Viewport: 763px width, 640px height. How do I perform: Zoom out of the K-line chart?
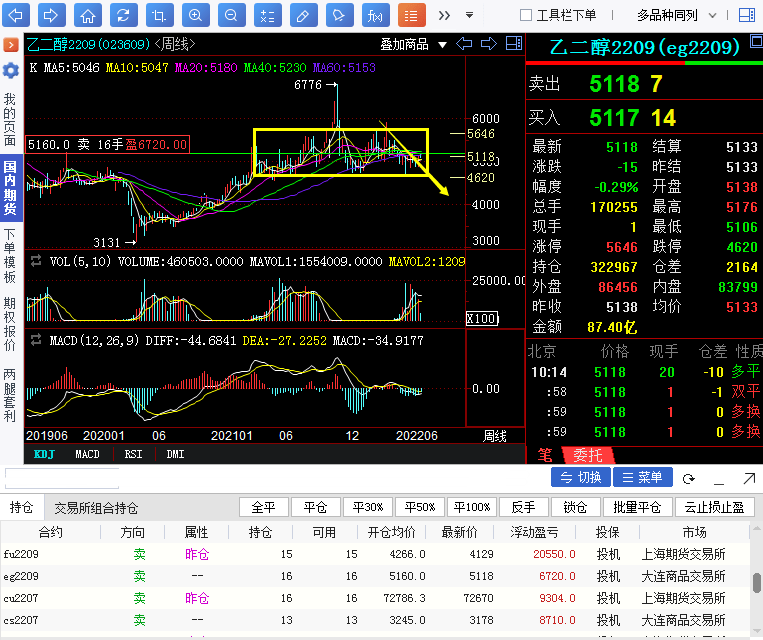click(x=231, y=15)
